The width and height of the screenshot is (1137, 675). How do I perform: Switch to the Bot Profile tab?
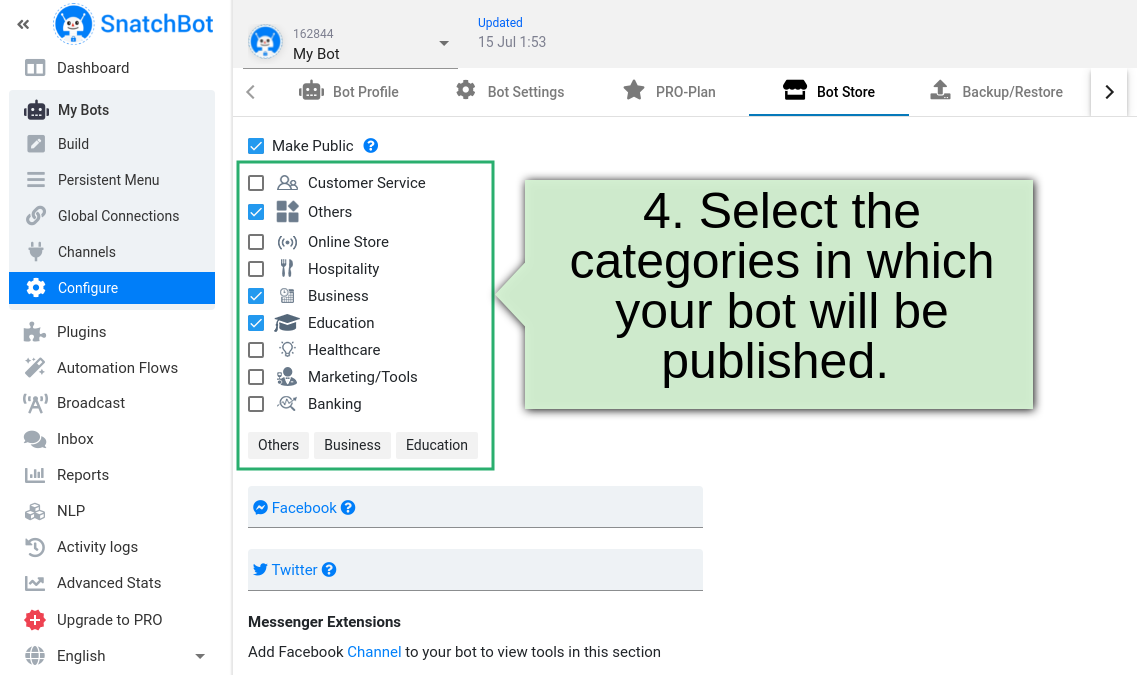(349, 92)
